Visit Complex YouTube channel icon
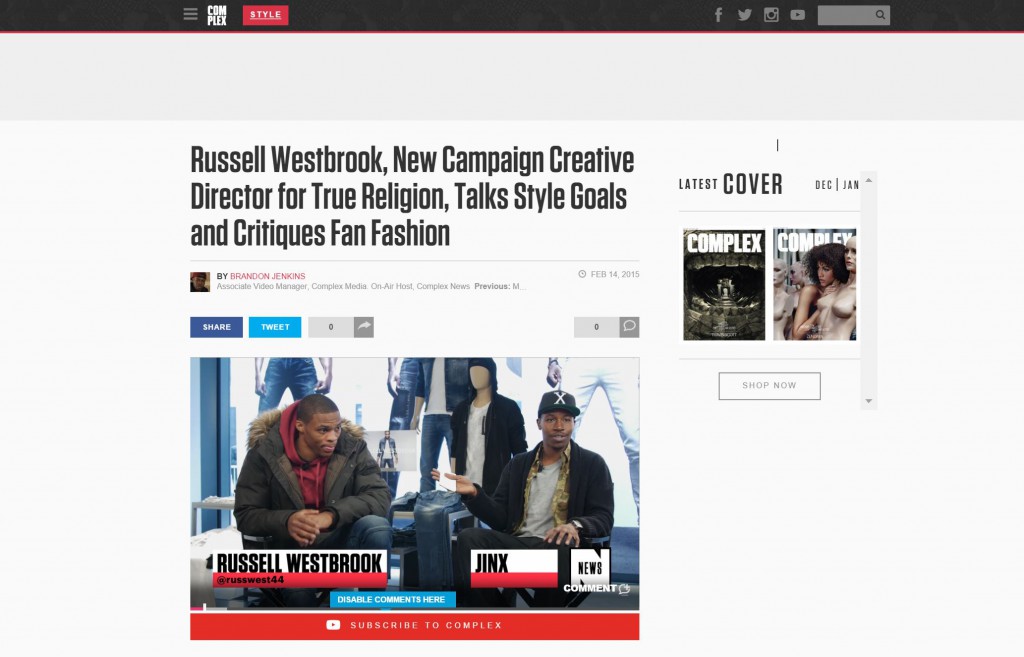 (797, 14)
